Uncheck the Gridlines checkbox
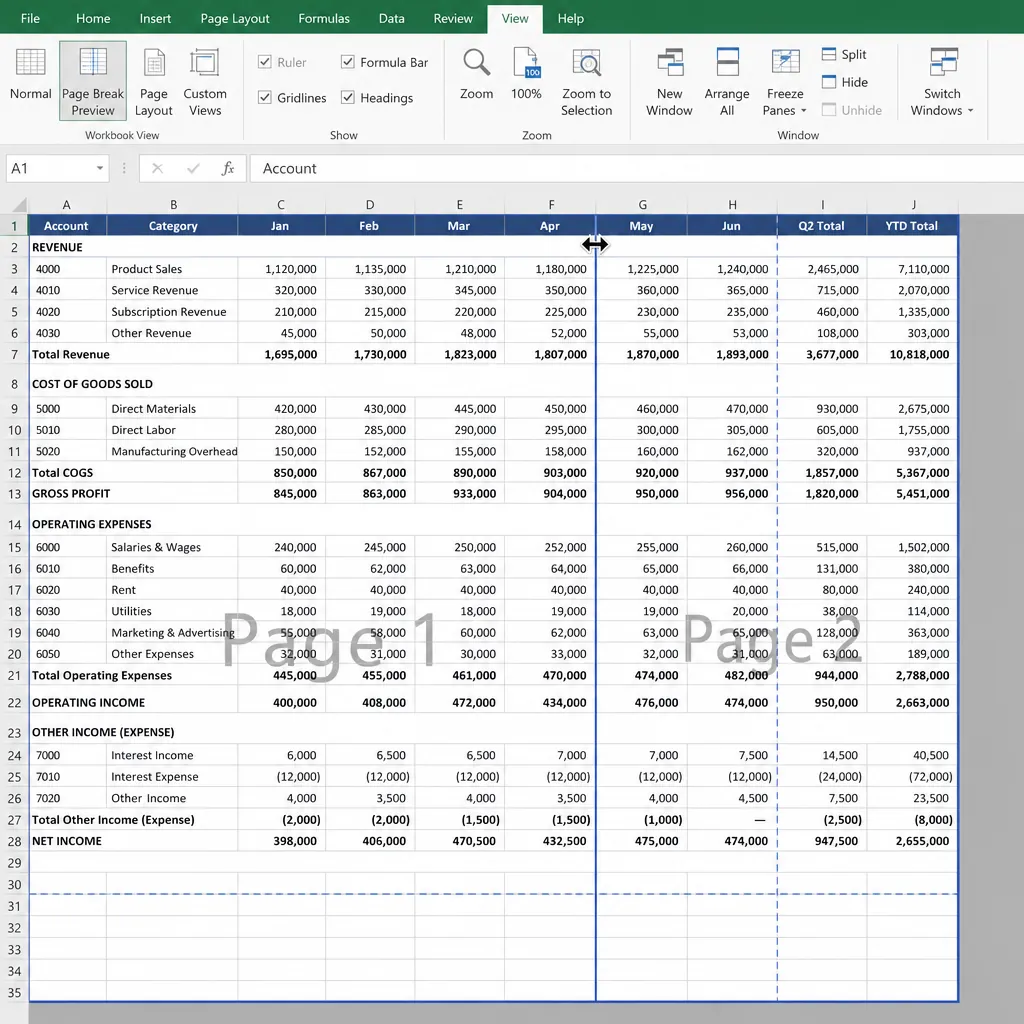Image resolution: width=1024 pixels, height=1024 pixels. pyautogui.click(x=292, y=97)
